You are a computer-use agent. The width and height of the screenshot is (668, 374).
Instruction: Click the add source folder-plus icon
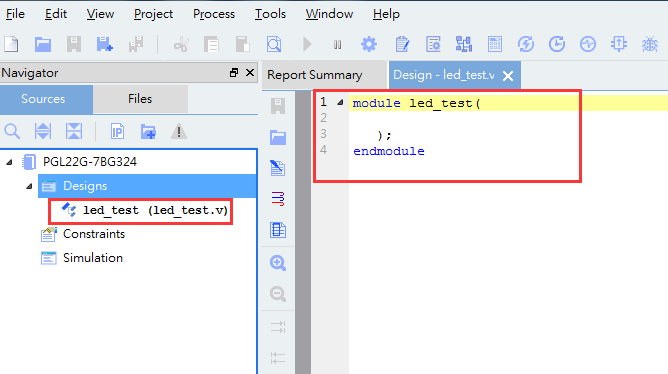pos(148,131)
